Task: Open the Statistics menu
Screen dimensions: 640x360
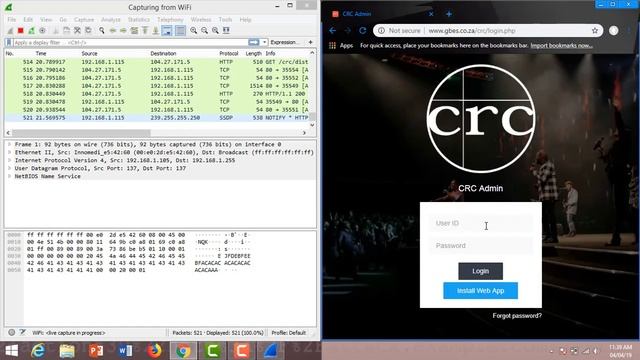Action: (139, 20)
